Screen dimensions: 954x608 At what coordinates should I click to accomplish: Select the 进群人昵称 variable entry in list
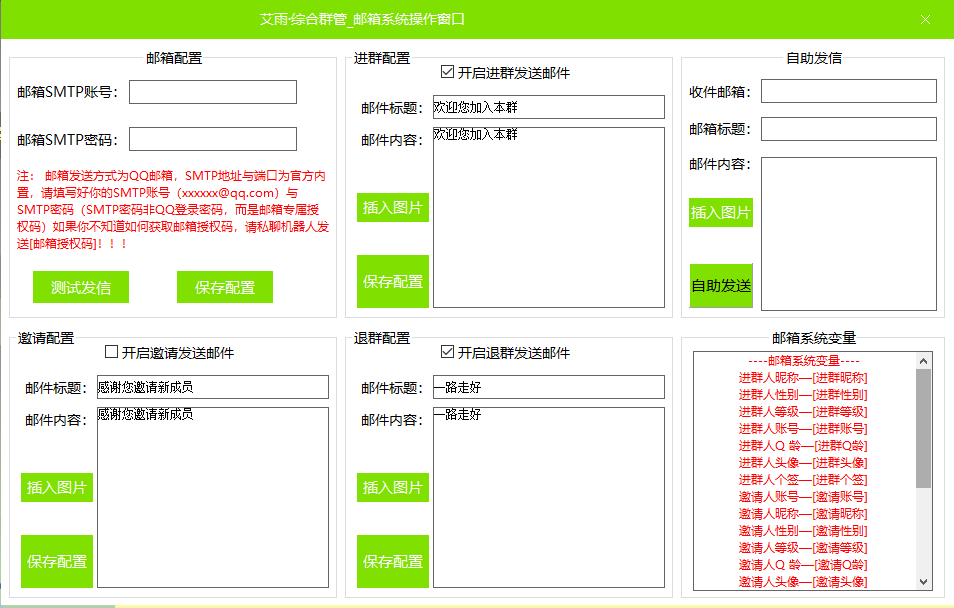coord(803,377)
